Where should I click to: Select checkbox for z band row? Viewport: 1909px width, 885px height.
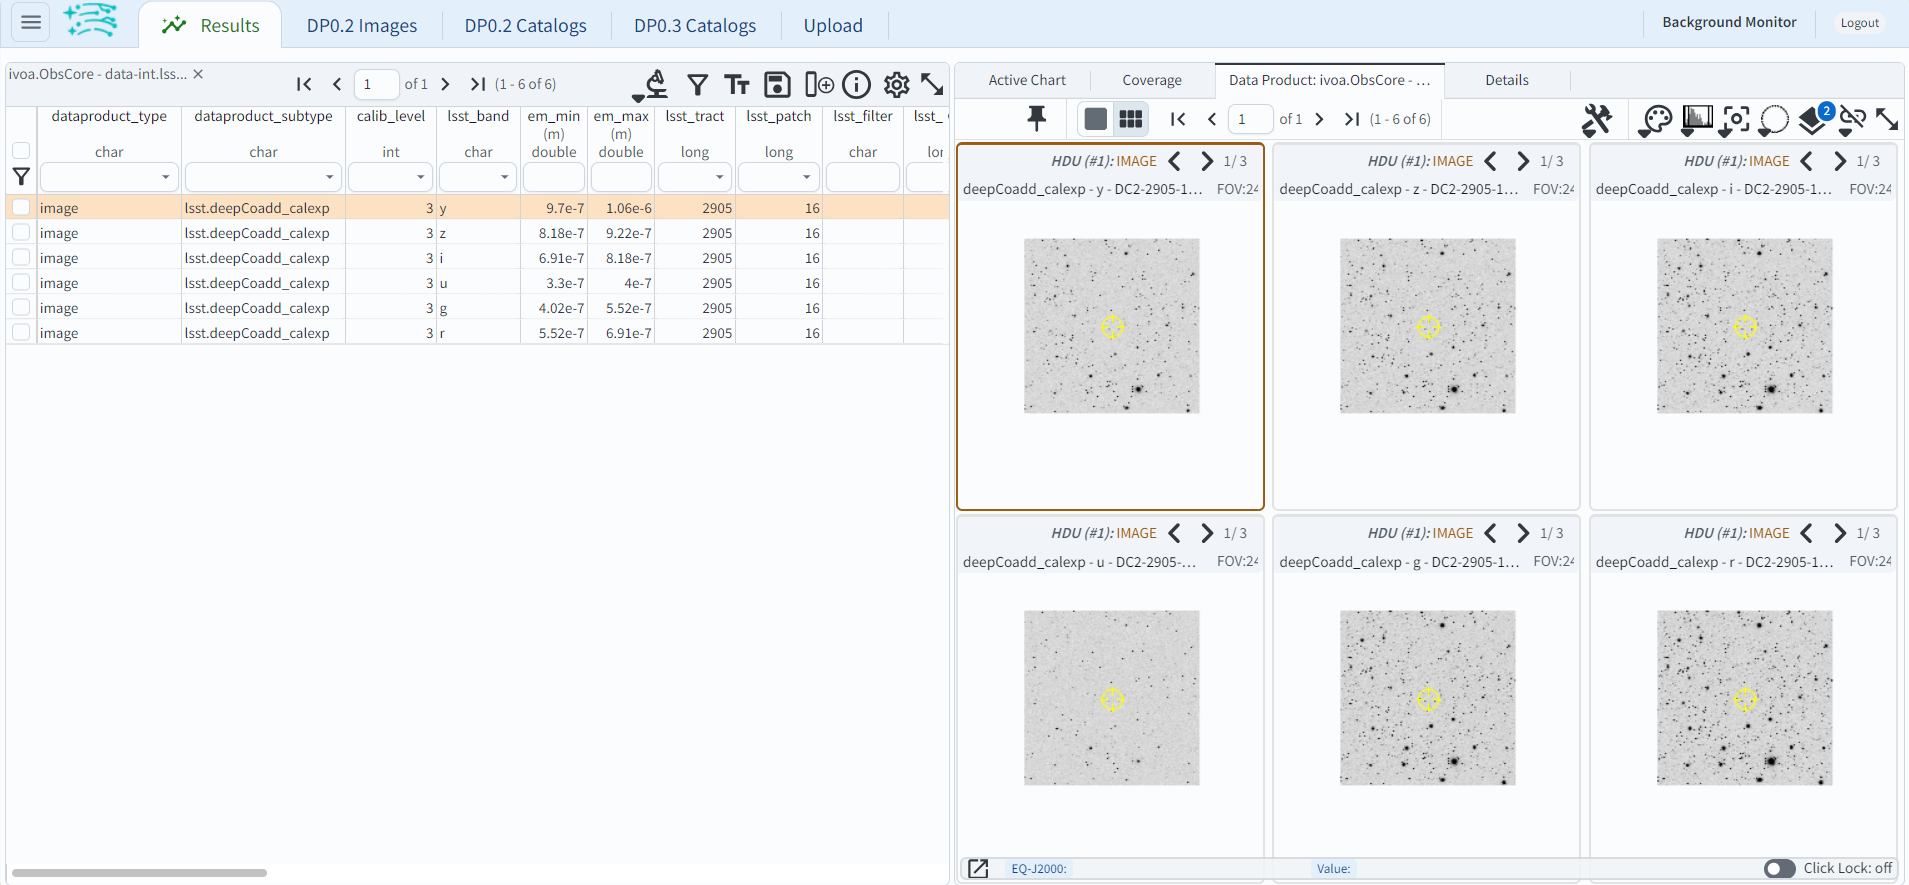[x=21, y=232]
